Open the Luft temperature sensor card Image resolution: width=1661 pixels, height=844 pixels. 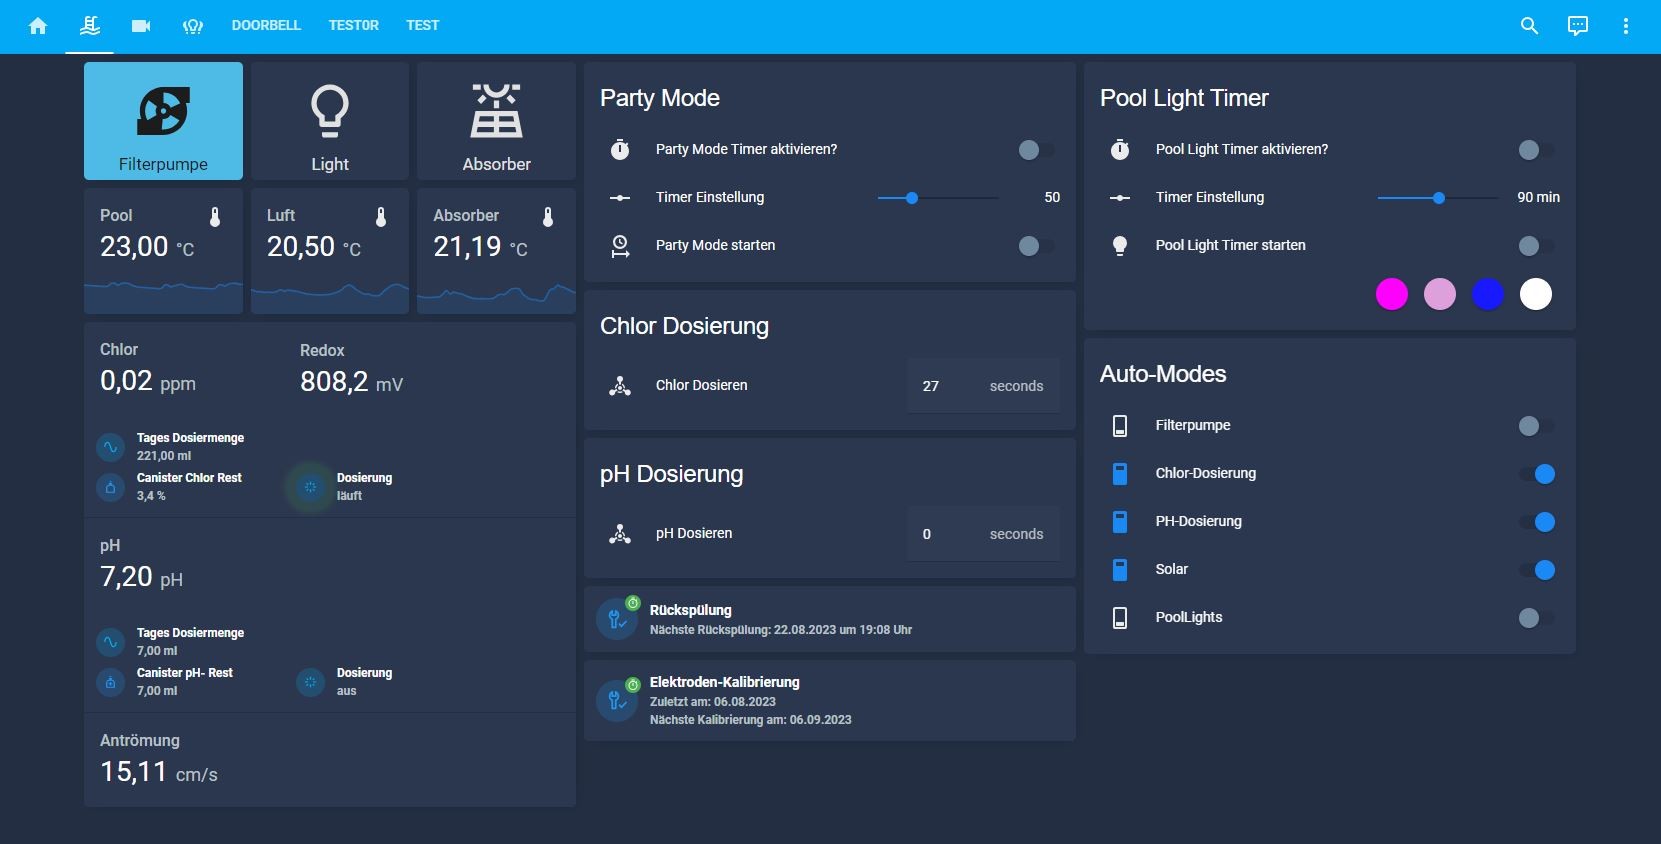330,251
